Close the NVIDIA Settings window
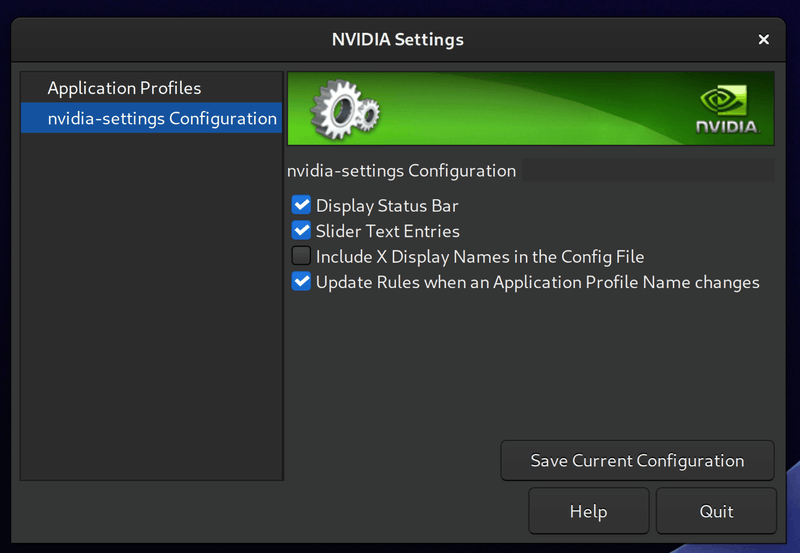Screen dimensions: 800x553 tap(763, 39)
